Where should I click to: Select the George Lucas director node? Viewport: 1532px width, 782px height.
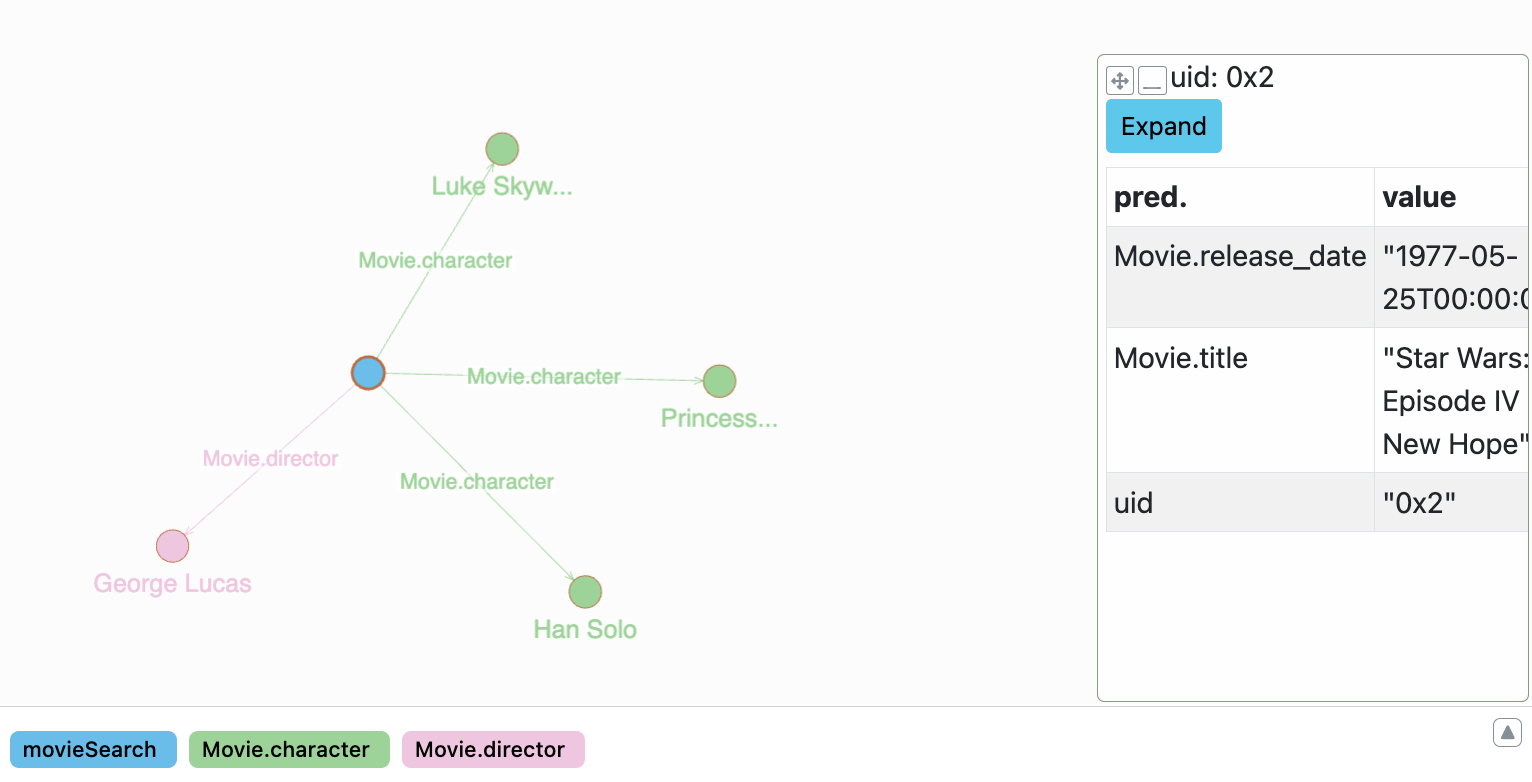click(172, 545)
